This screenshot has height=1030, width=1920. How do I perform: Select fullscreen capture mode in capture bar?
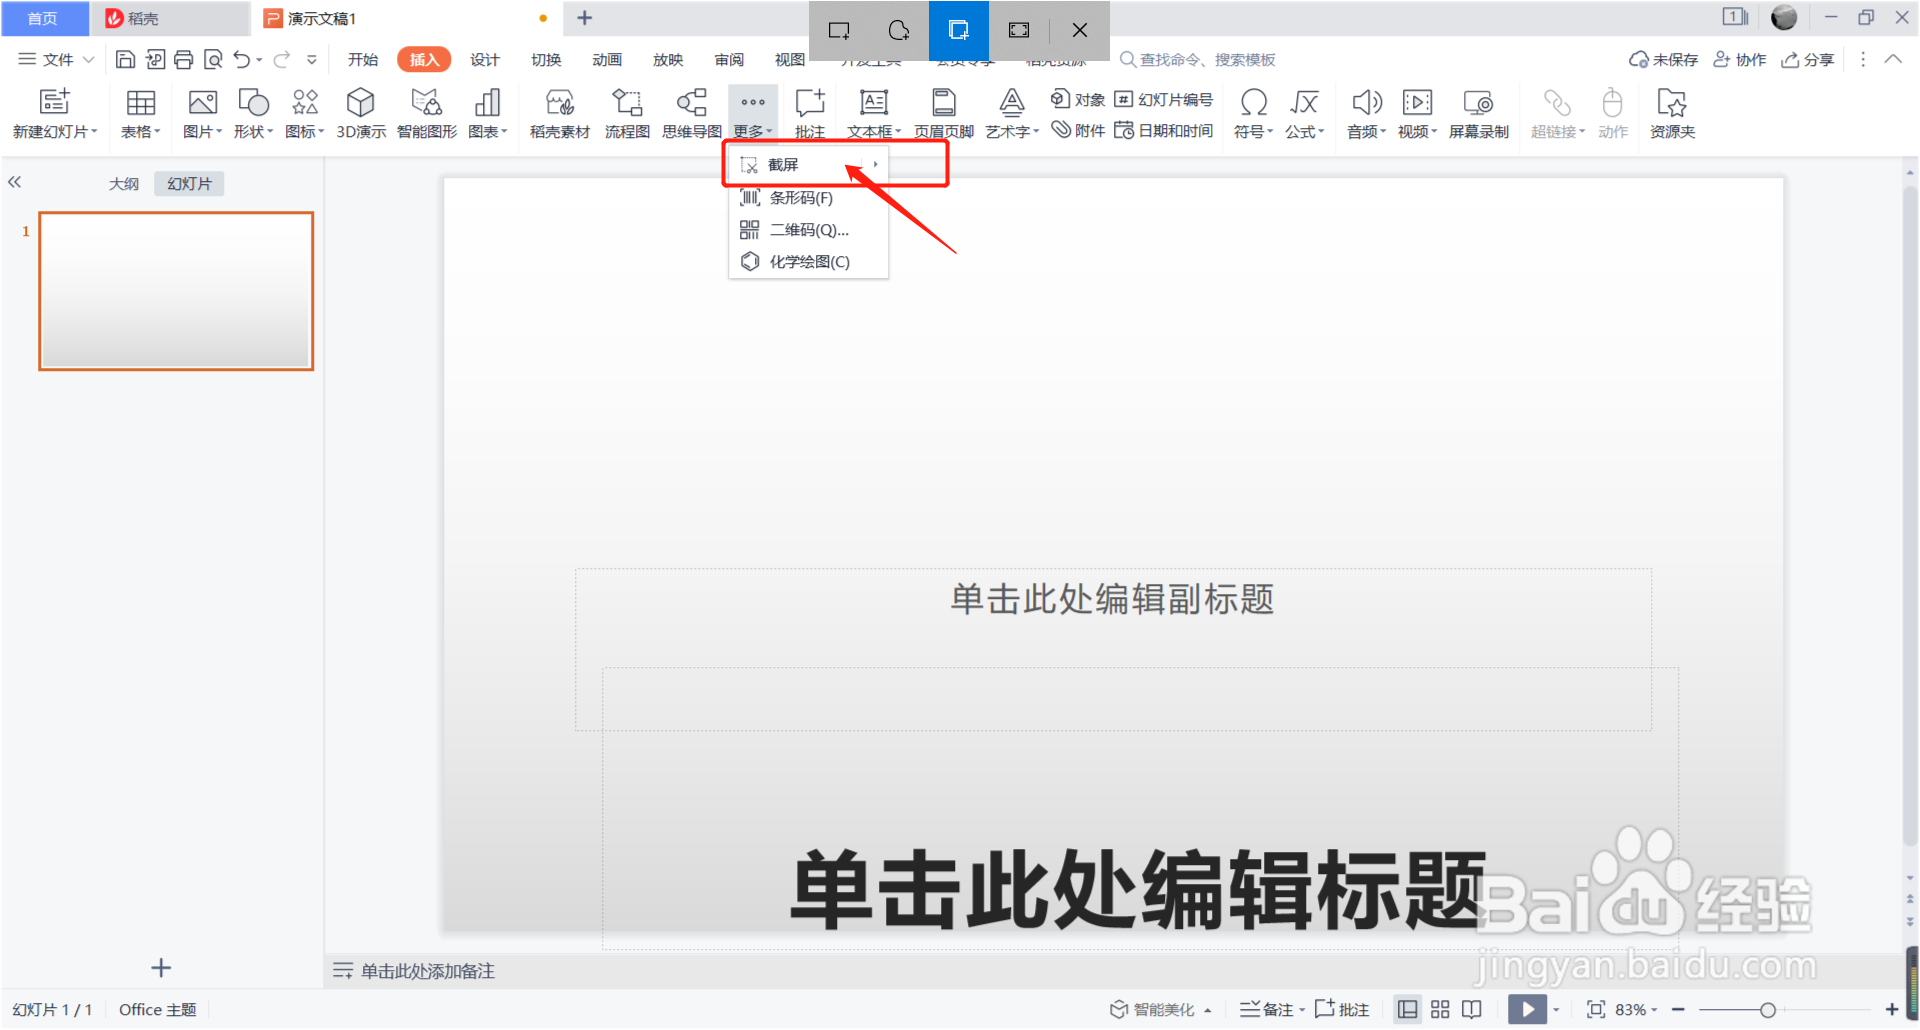1019,30
